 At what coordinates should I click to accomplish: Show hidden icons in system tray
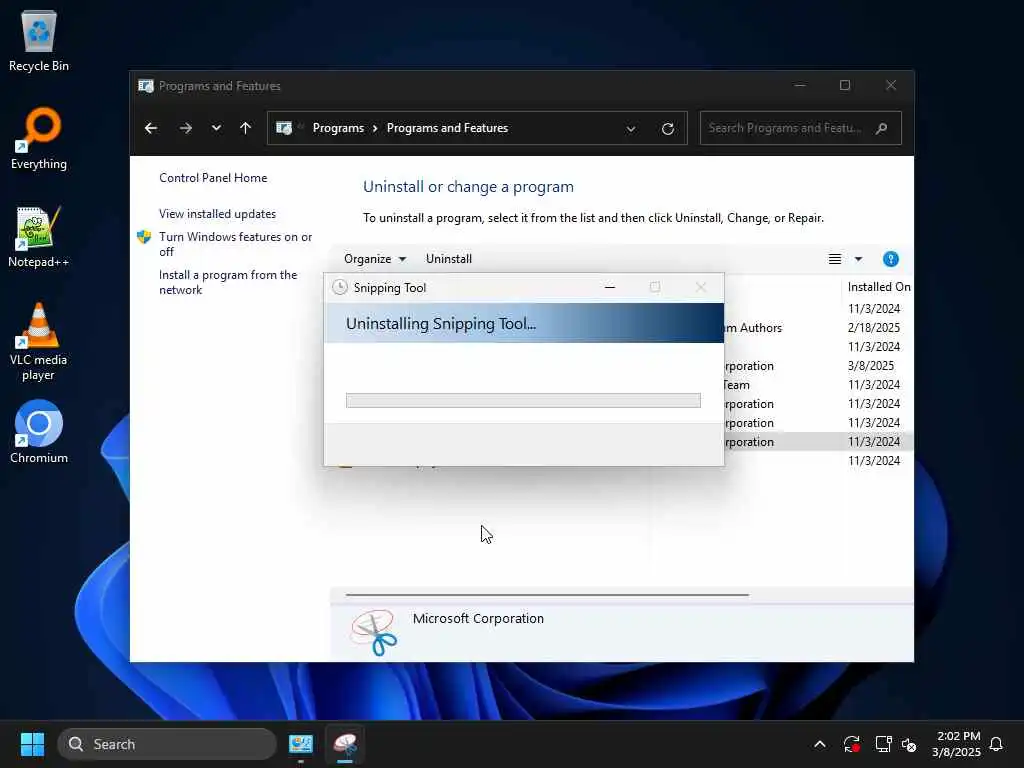pos(820,744)
